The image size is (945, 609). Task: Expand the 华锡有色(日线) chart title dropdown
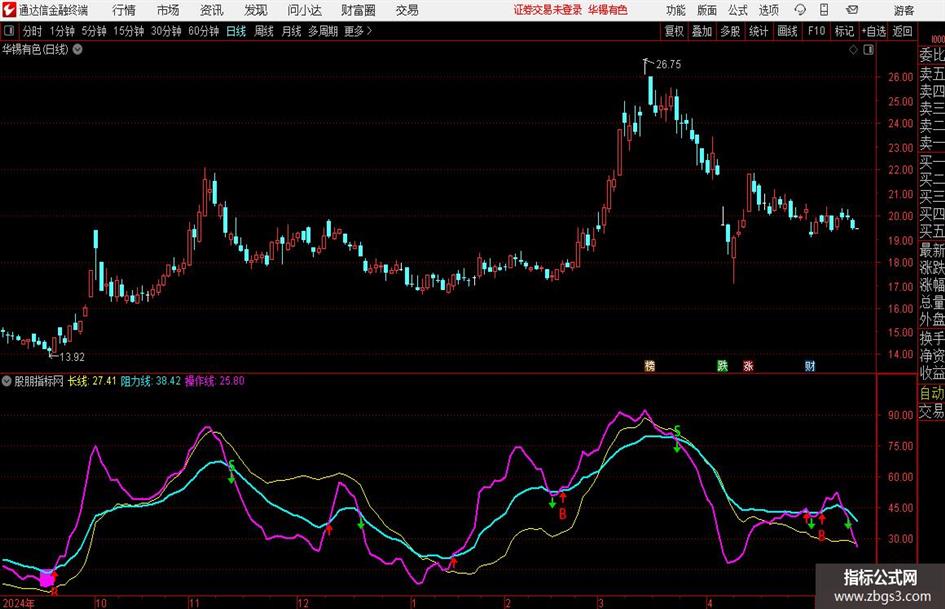[x=78, y=49]
